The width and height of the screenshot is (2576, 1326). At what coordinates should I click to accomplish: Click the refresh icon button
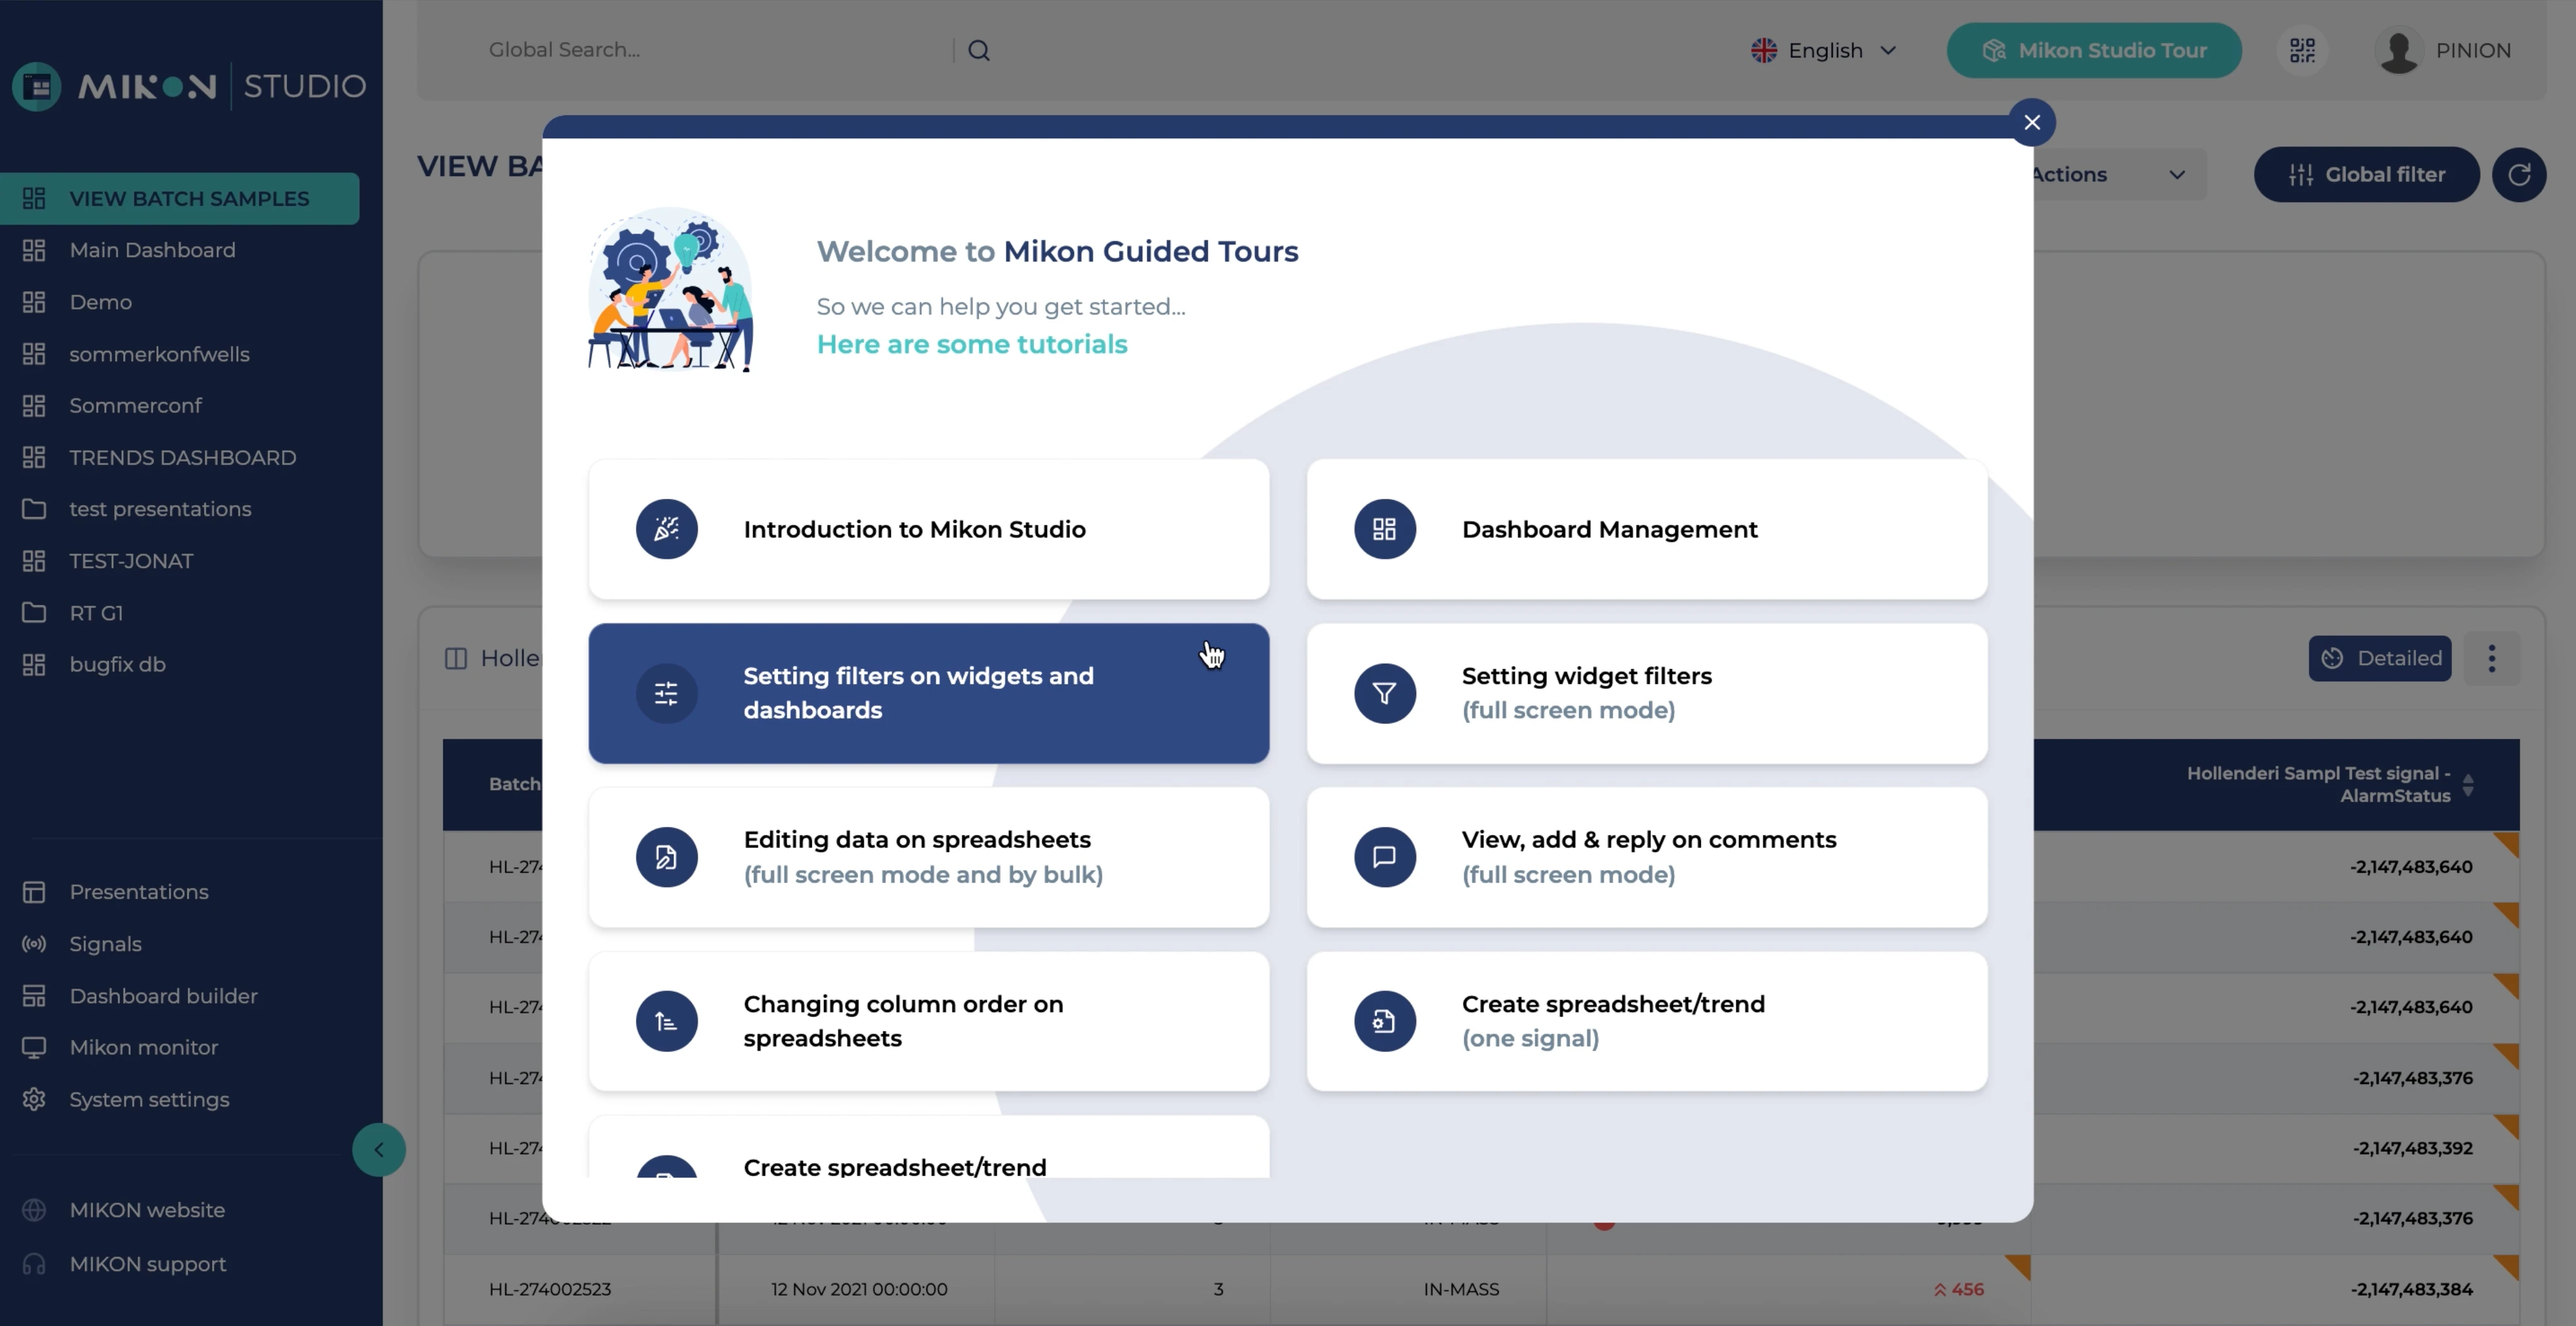pyautogui.click(x=2518, y=174)
